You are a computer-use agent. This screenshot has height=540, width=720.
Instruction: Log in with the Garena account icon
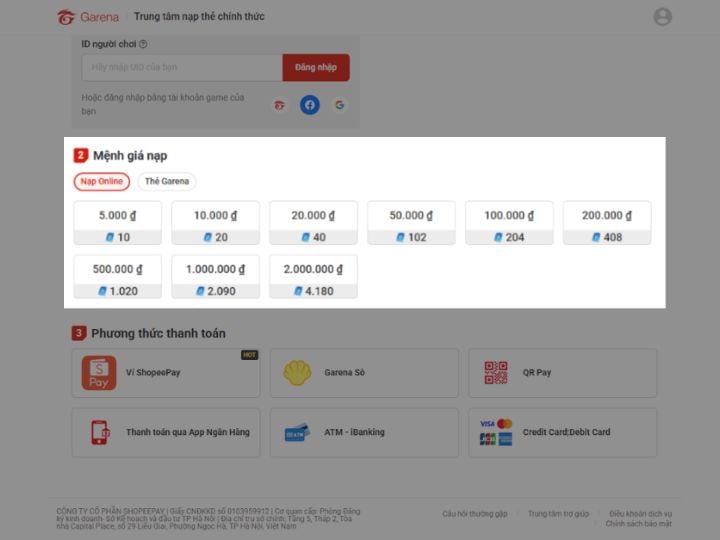coord(279,105)
